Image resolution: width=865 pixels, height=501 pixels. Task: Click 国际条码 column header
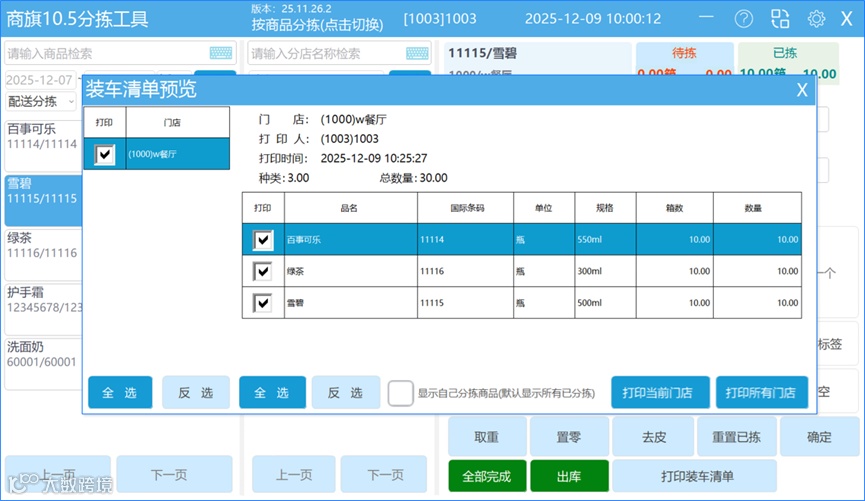(x=465, y=208)
